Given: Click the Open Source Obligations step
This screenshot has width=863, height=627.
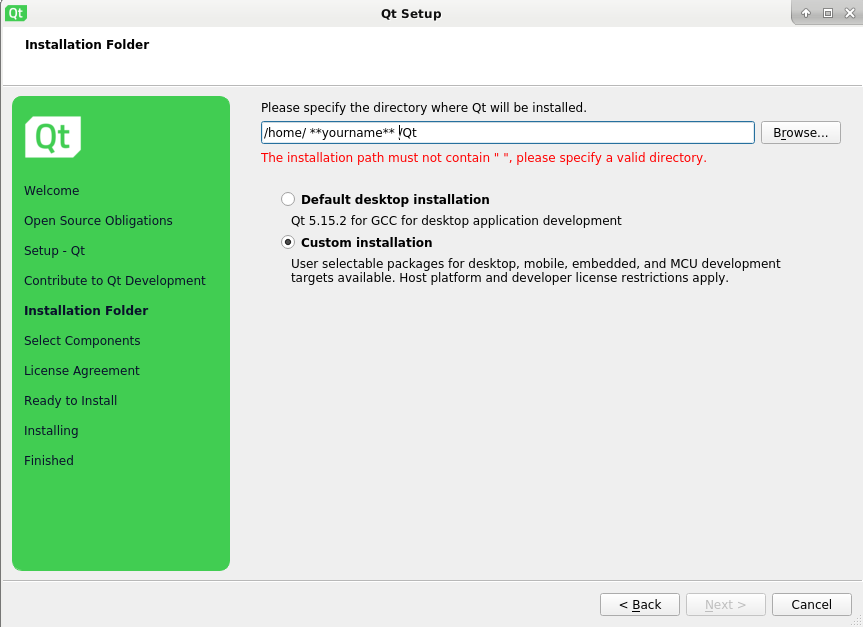Looking at the screenshot, I should tap(99, 221).
